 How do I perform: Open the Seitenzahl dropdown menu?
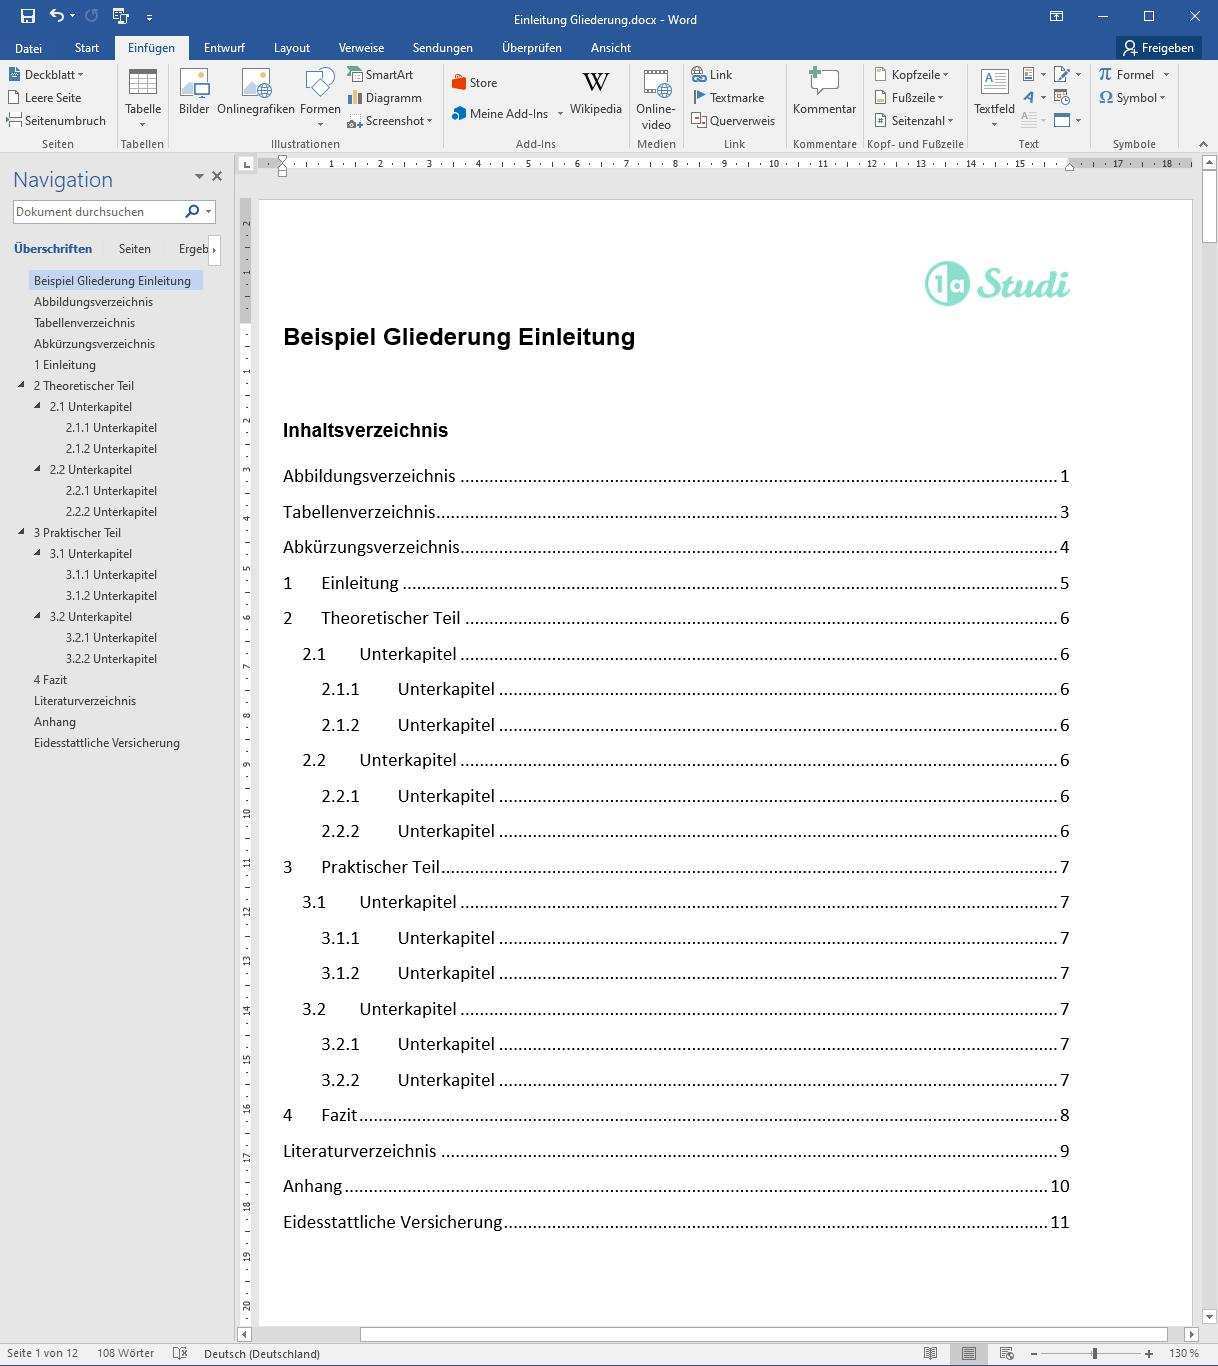914,121
